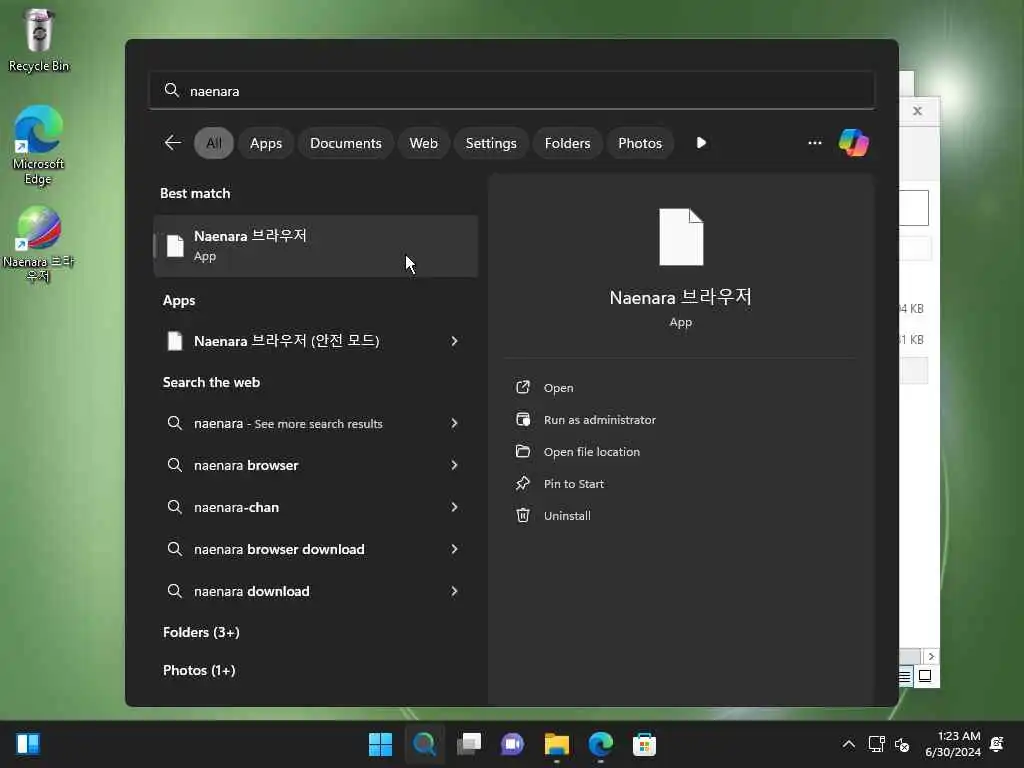Close the background window with X
1024x768 pixels.
(x=918, y=111)
